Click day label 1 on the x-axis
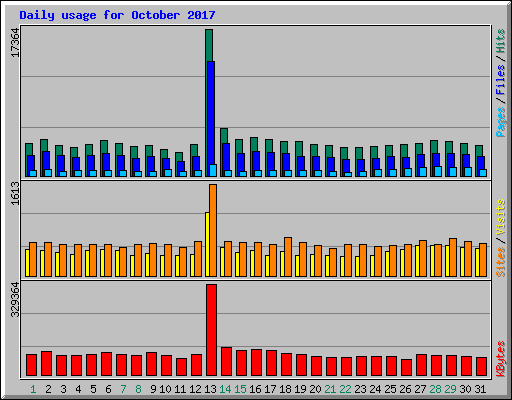 pos(33,389)
